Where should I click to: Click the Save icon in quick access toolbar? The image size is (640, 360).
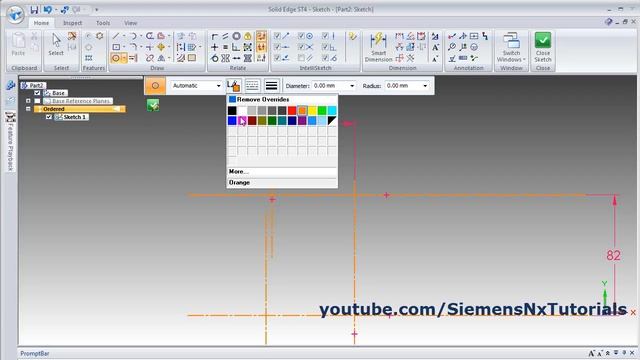(34, 9)
